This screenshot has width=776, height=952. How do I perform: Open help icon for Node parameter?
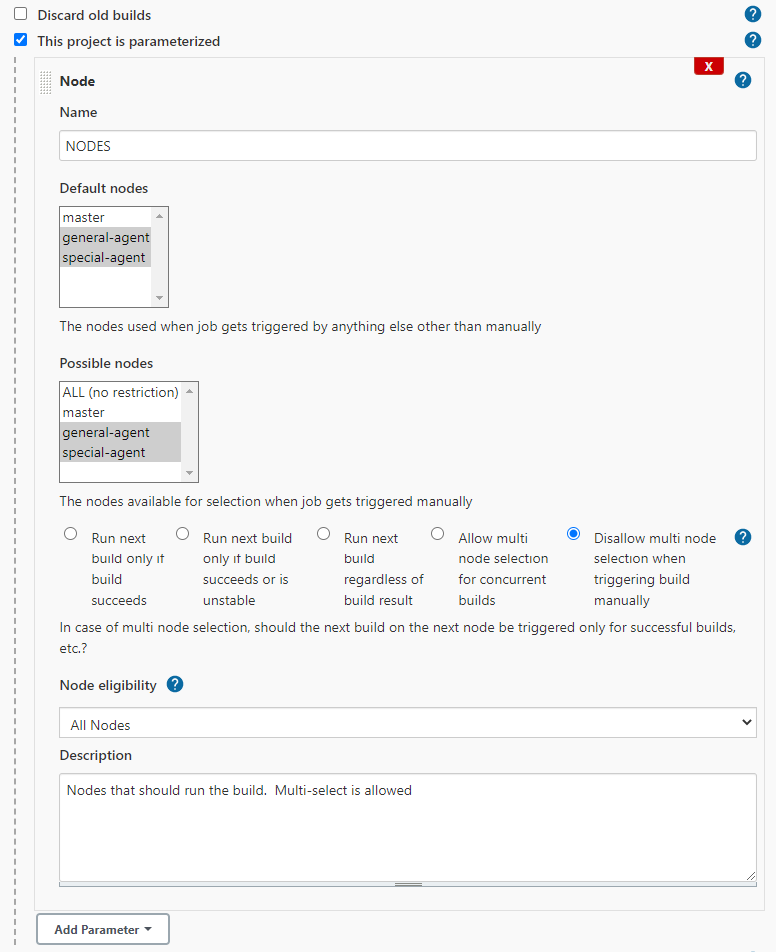(x=743, y=80)
